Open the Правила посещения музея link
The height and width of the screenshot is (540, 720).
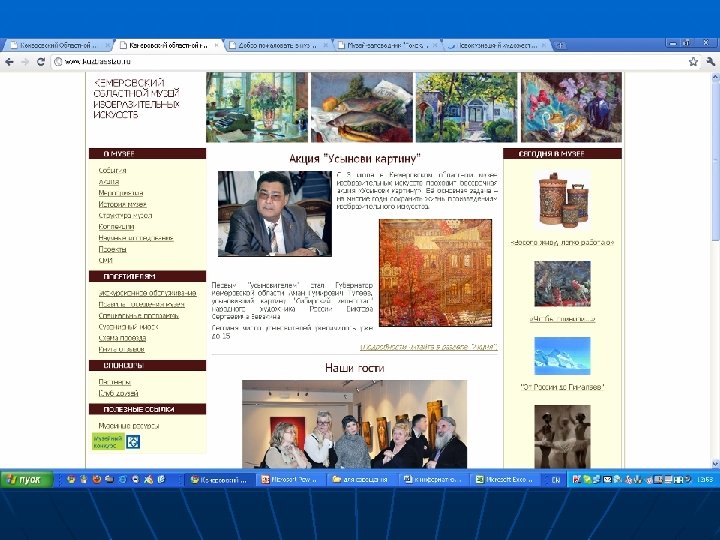click(141, 304)
